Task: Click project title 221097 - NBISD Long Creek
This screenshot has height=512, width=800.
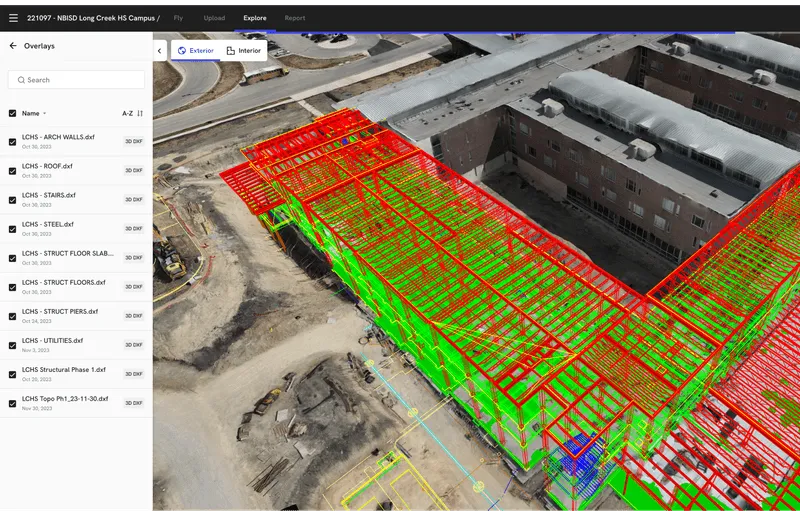Action: point(91,18)
